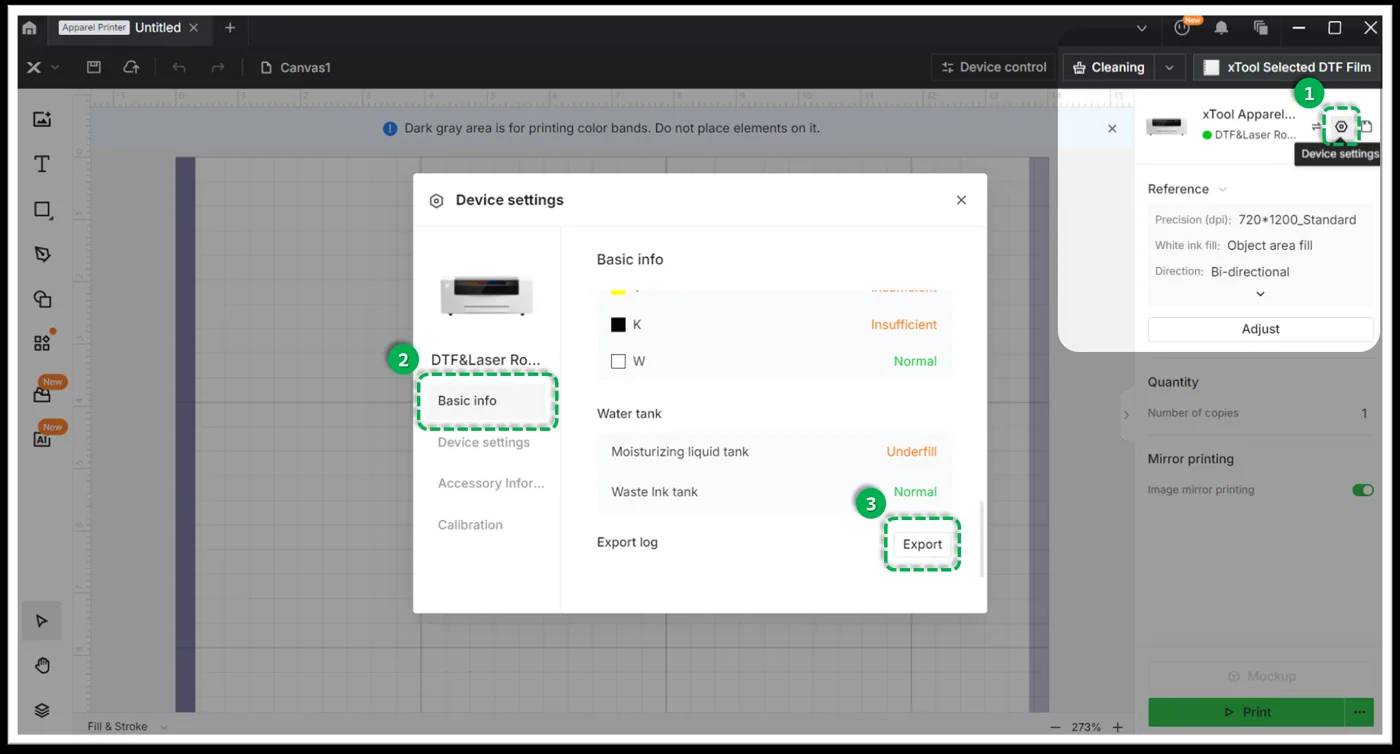Edit the Number of copies value
This screenshot has width=1400, height=754.
click(1364, 413)
